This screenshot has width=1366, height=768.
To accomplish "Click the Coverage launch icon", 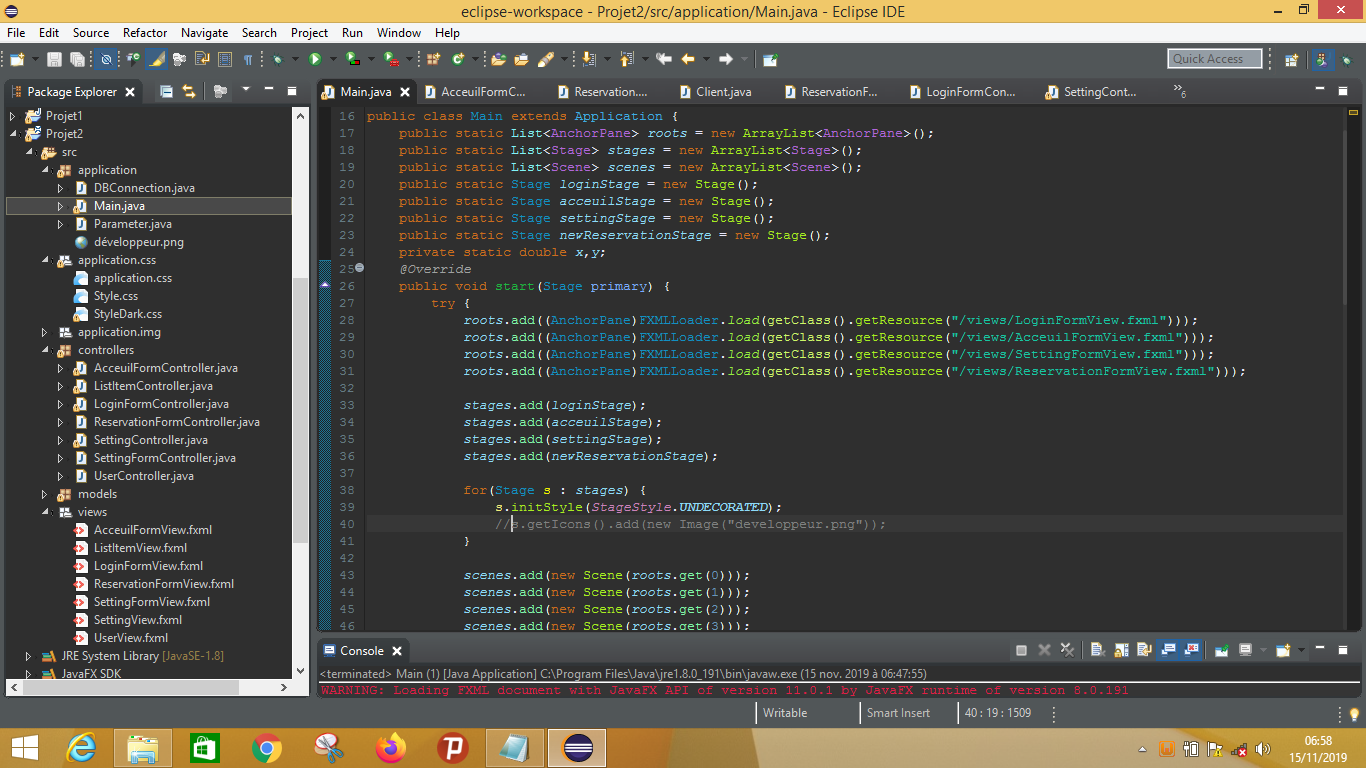I will point(352,59).
